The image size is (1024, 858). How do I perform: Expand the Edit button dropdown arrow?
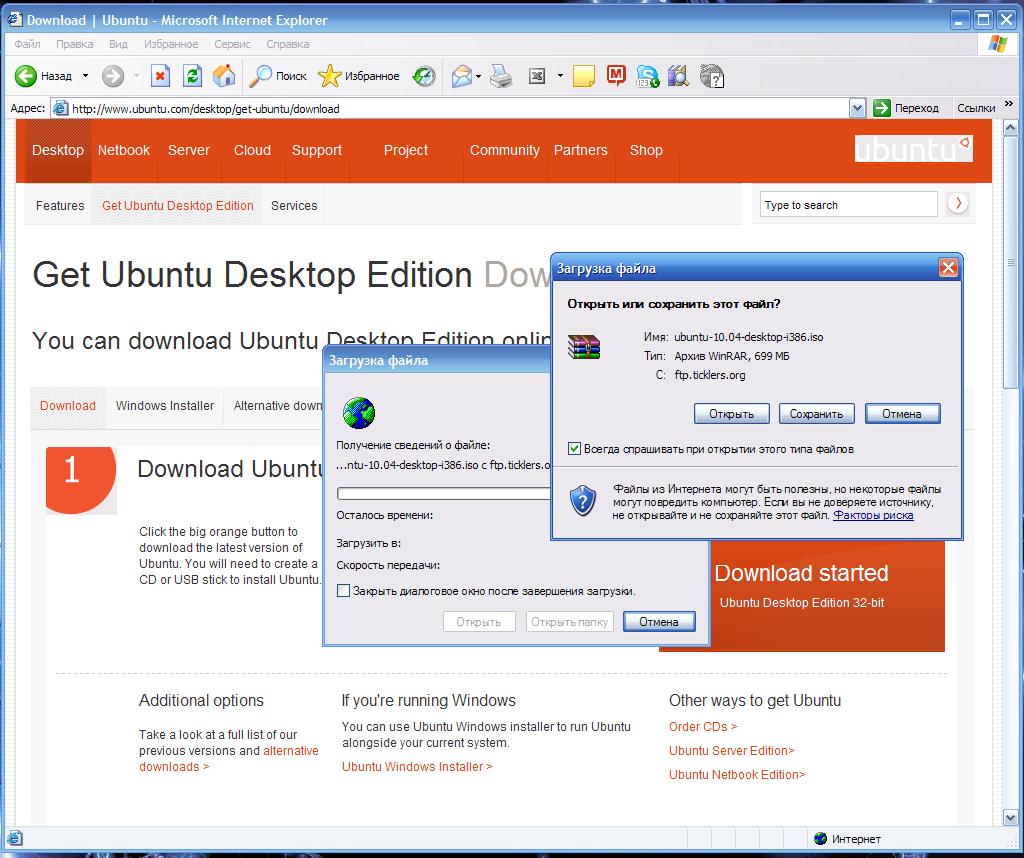pyautogui.click(x=560, y=76)
